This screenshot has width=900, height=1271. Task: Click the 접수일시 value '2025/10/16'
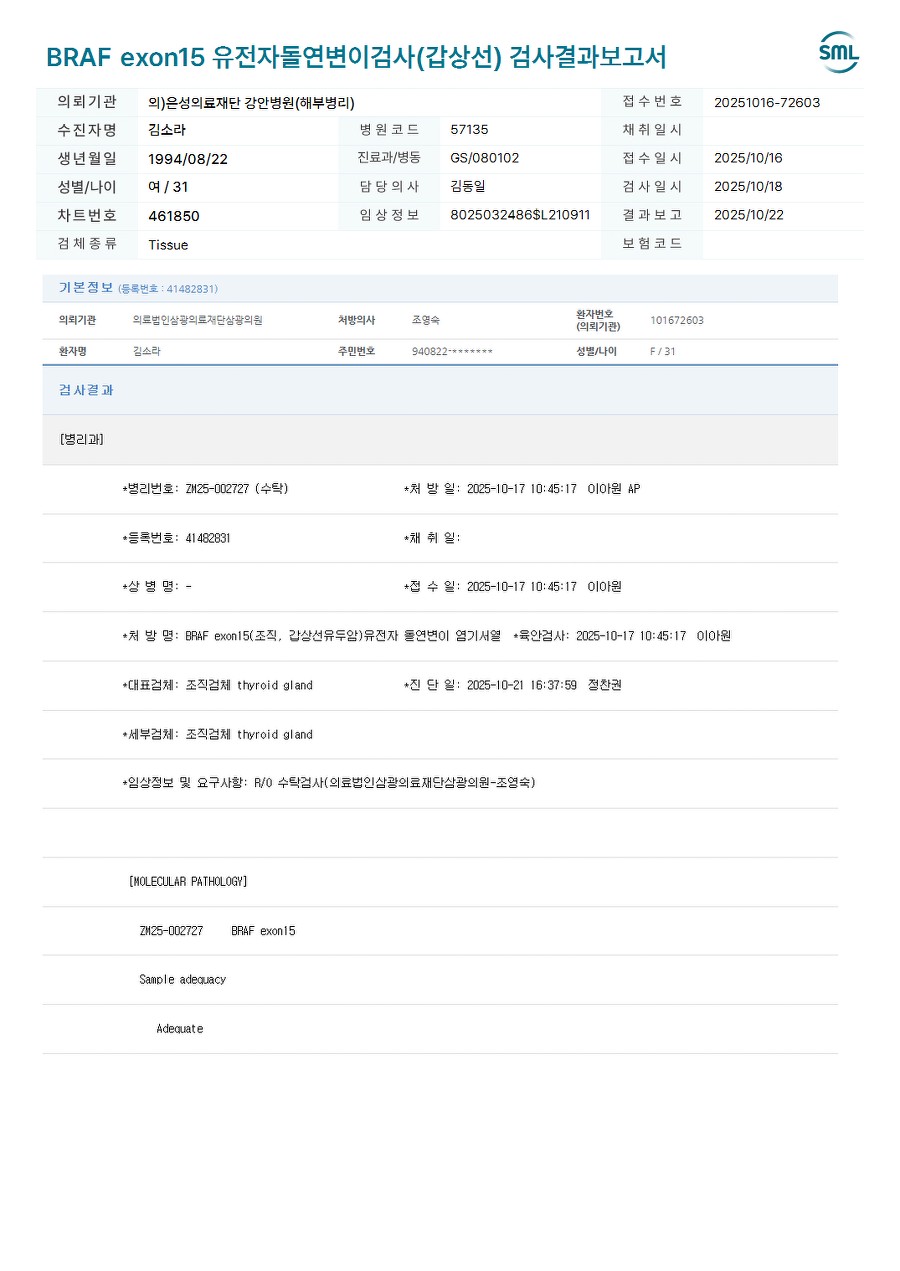pos(748,158)
